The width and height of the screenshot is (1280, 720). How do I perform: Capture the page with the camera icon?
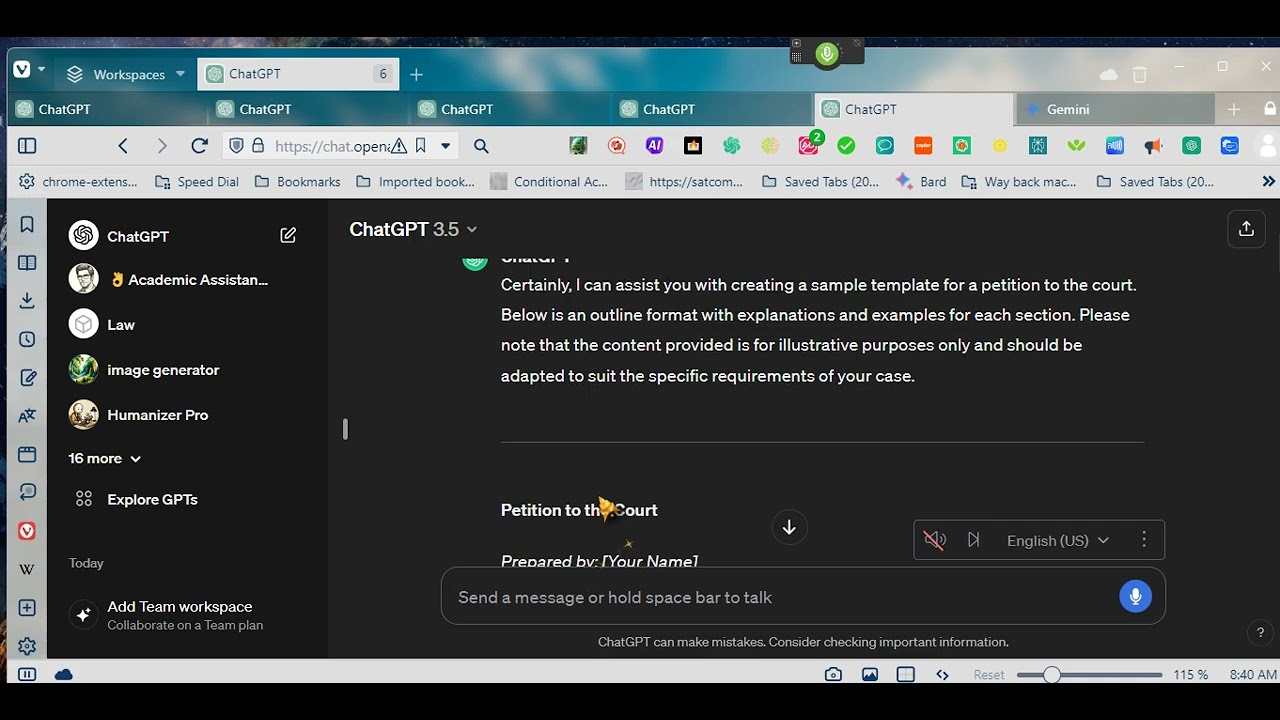coord(833,675)
